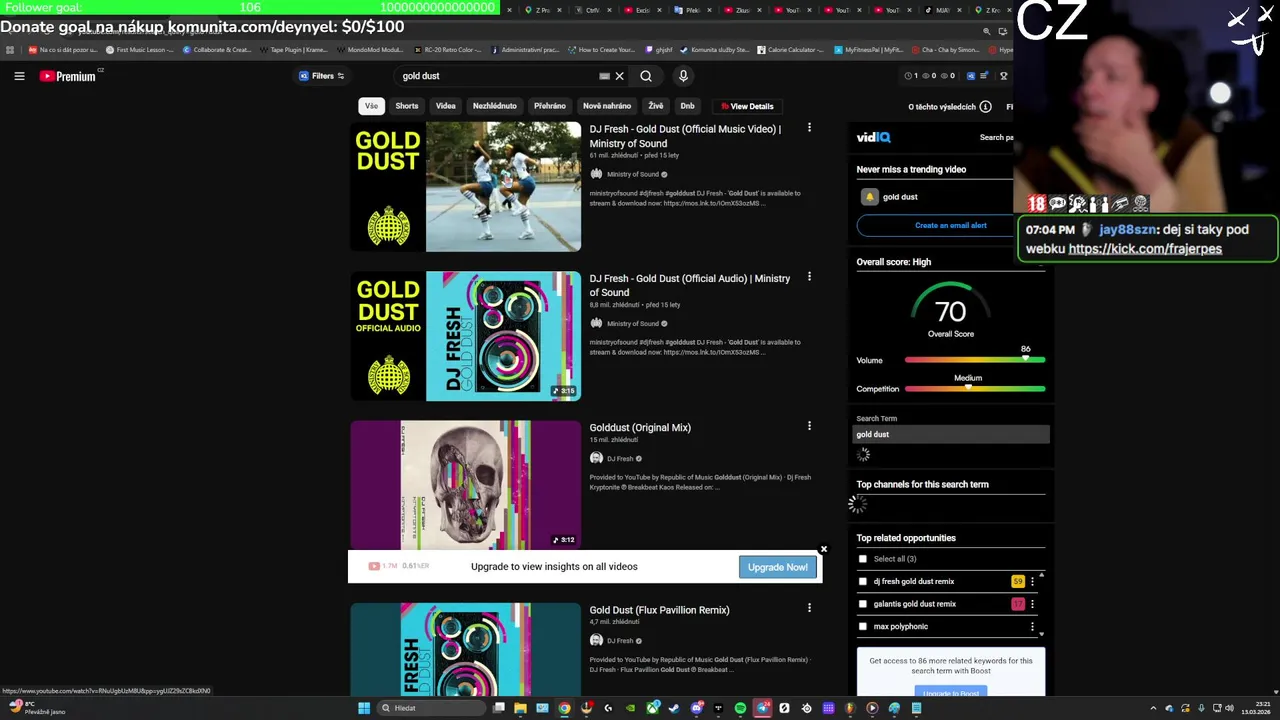Open DJ Fresh channel under Golddust (Original Mix)
Screen dimensions: 1280x720
[x=620, y=459]
